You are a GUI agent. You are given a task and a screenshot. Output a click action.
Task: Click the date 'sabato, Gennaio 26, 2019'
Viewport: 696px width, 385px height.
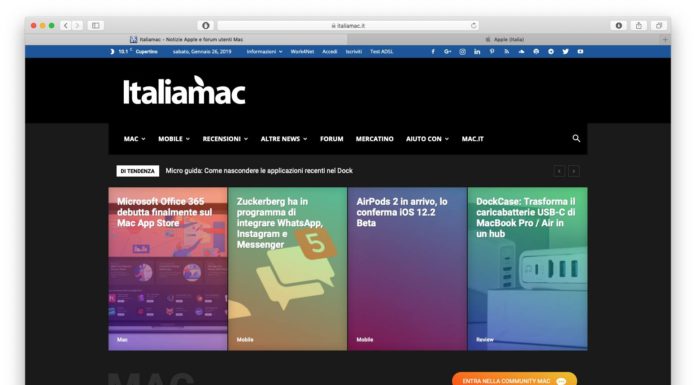[x=202, y=52]
